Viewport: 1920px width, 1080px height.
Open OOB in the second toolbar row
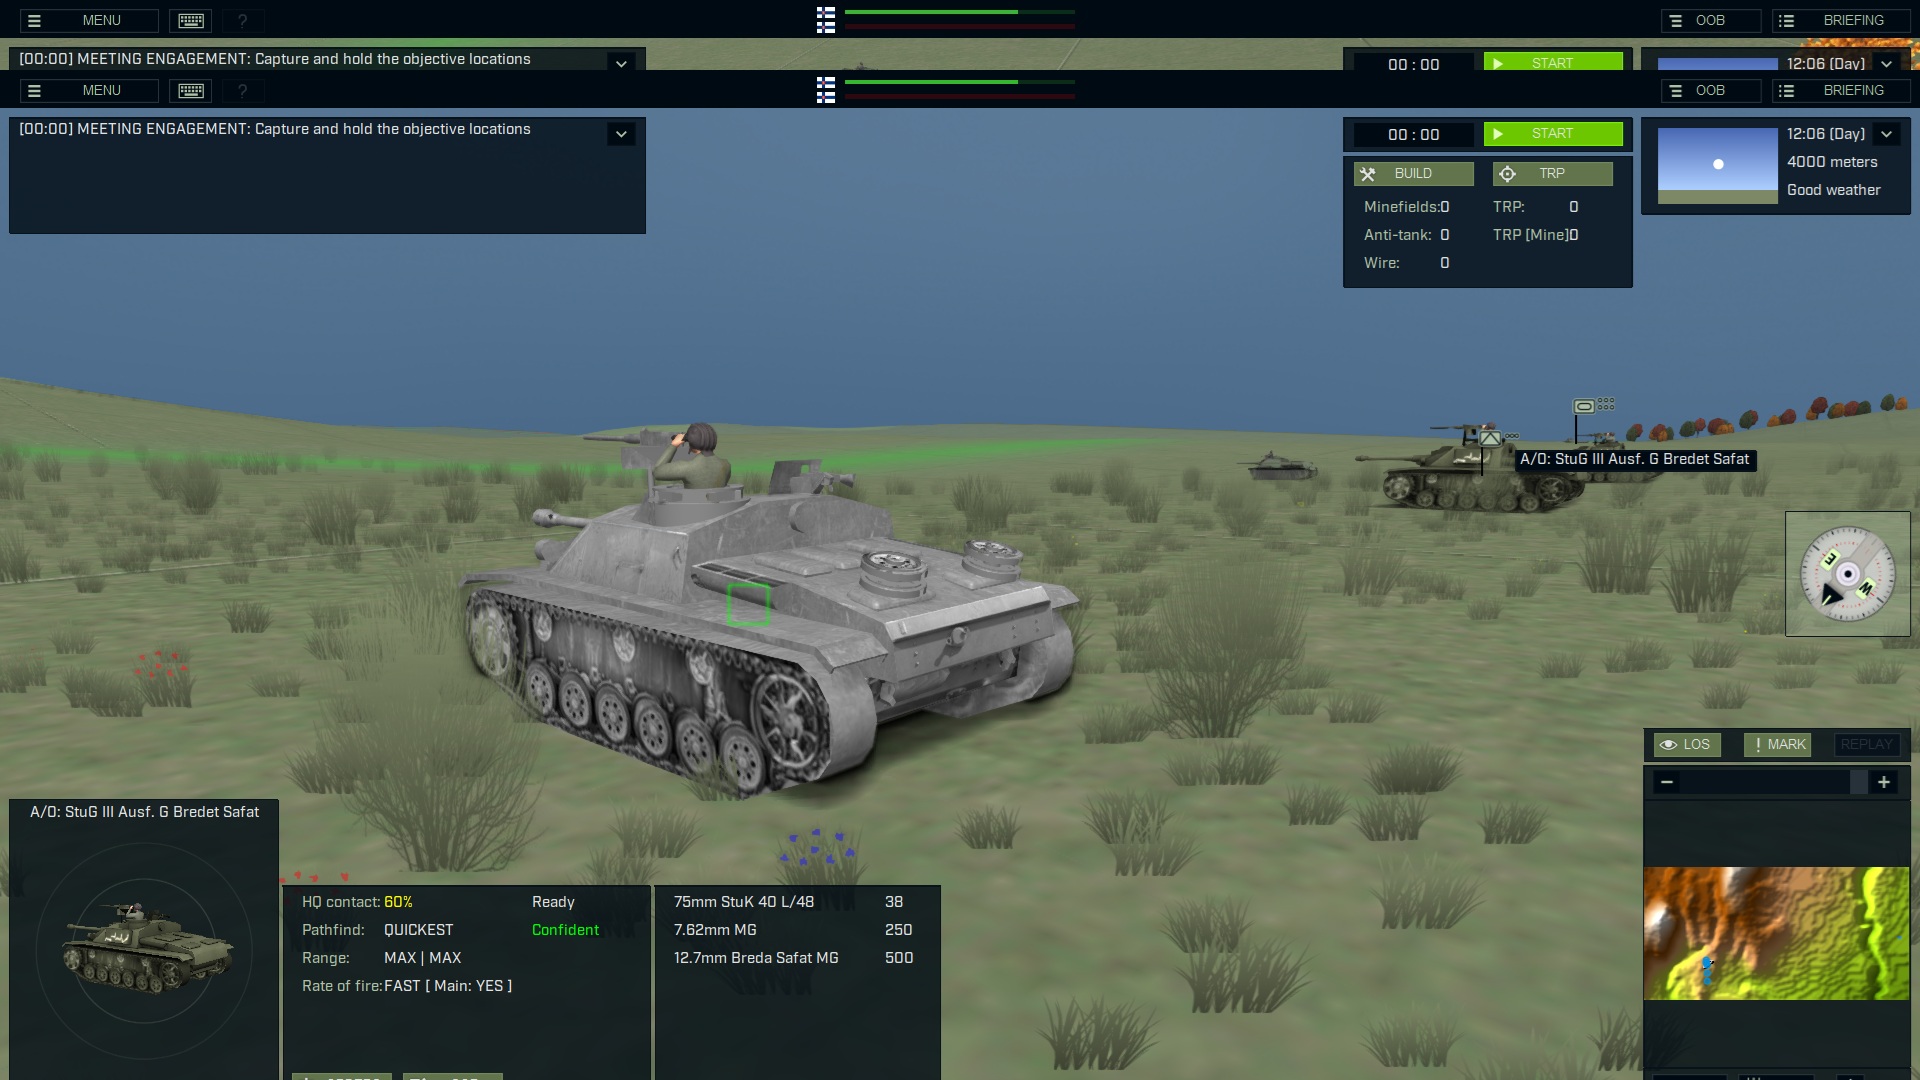point(1711,90)
